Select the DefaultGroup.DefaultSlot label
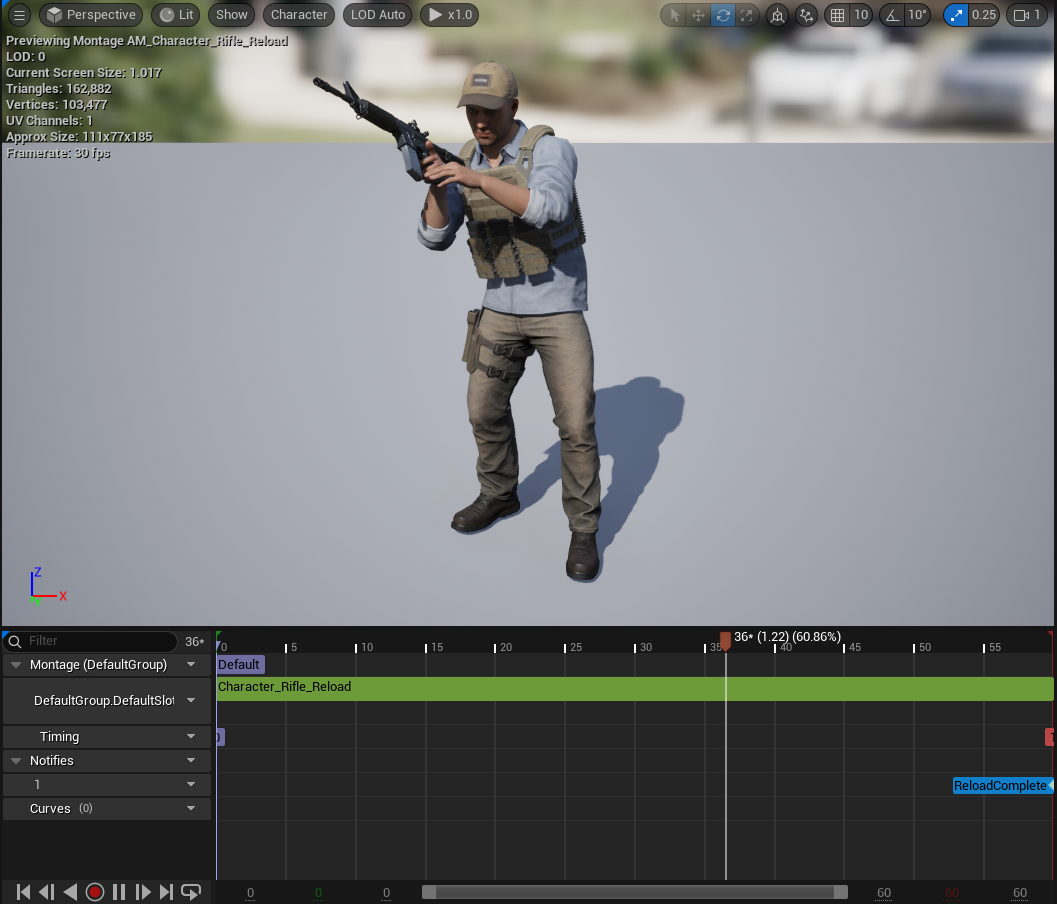This screenshot has width=1057, height=904. pyautogui.click(x=104, y=700)
